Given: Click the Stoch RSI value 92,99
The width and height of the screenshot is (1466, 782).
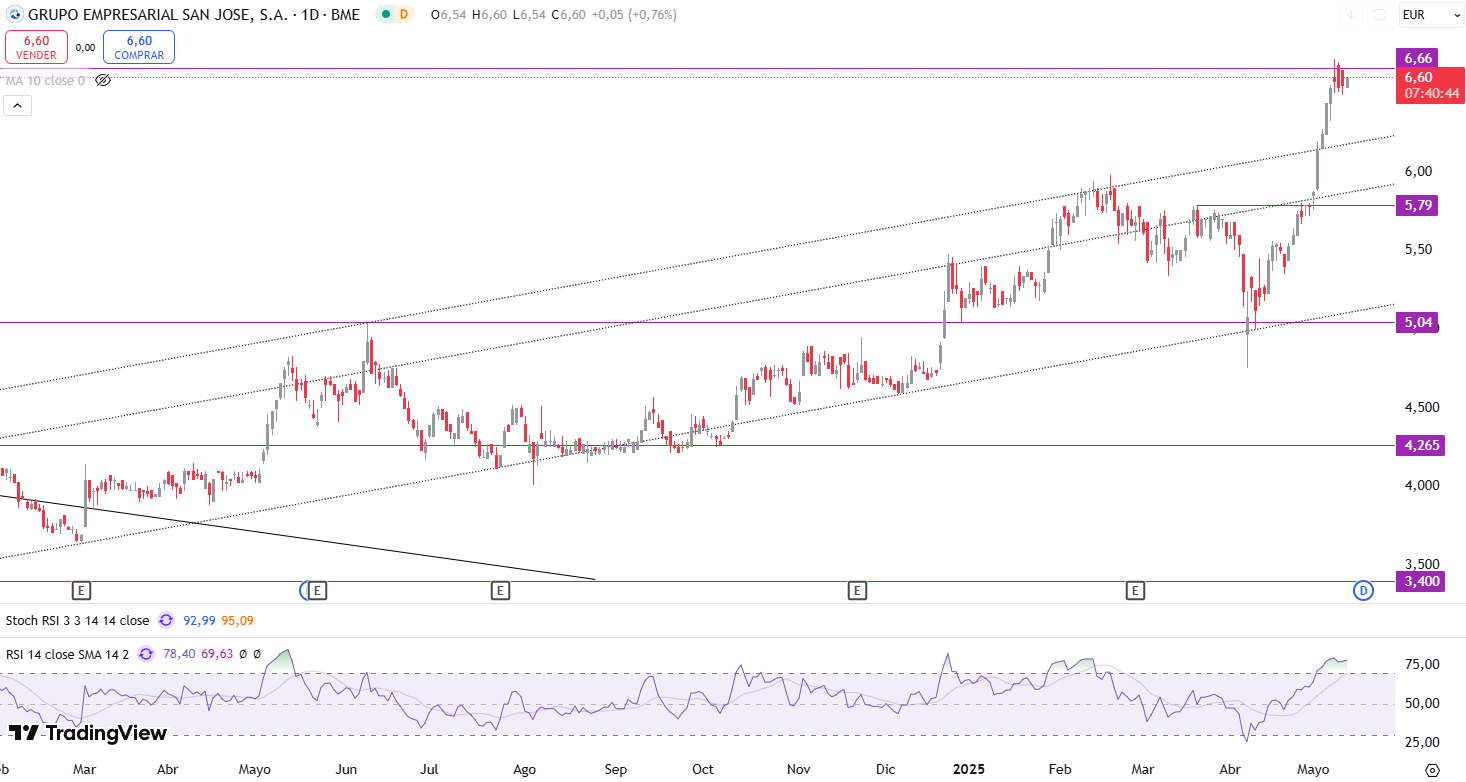Looking at the screenshot, I should coord(200,621).
